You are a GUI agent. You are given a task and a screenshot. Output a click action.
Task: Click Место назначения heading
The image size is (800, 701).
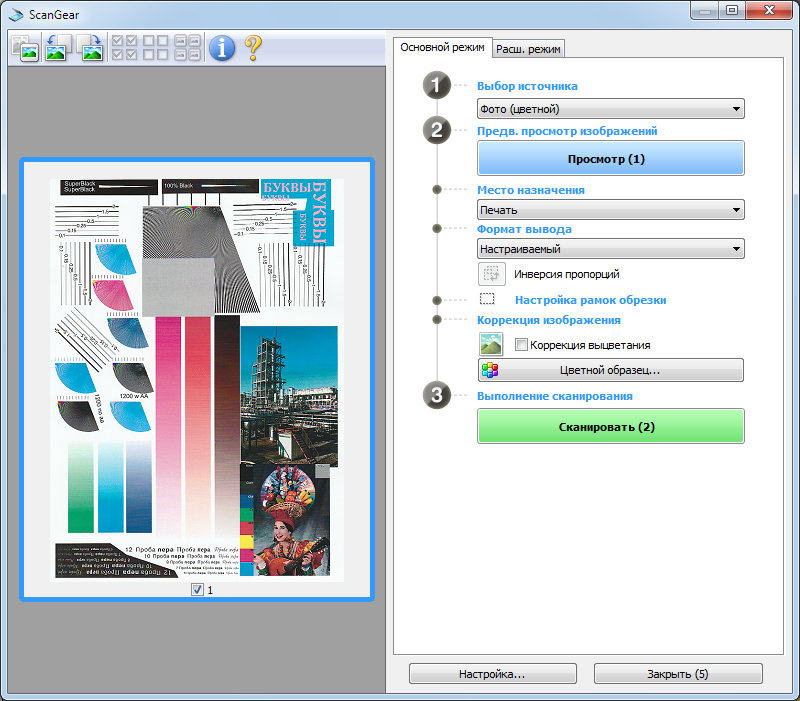pos(531,190)
